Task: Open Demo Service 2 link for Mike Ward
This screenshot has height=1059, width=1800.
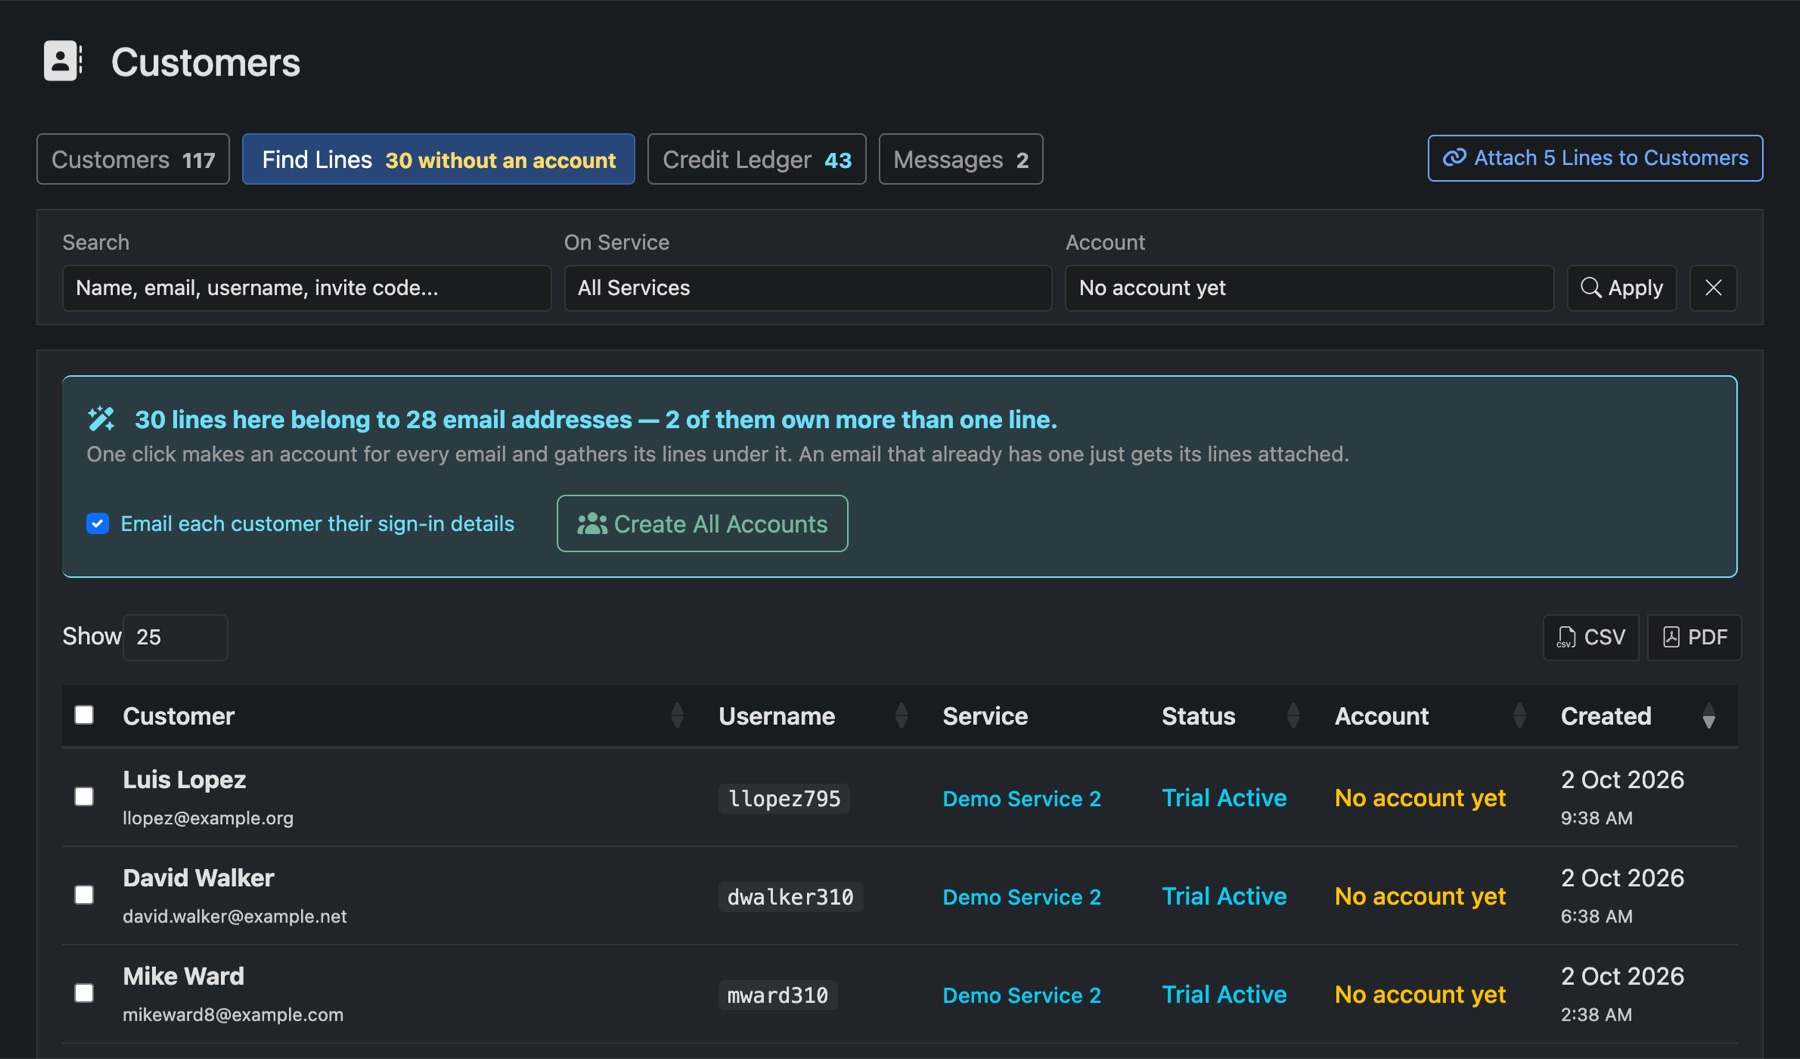Action: pos(1021,994)
